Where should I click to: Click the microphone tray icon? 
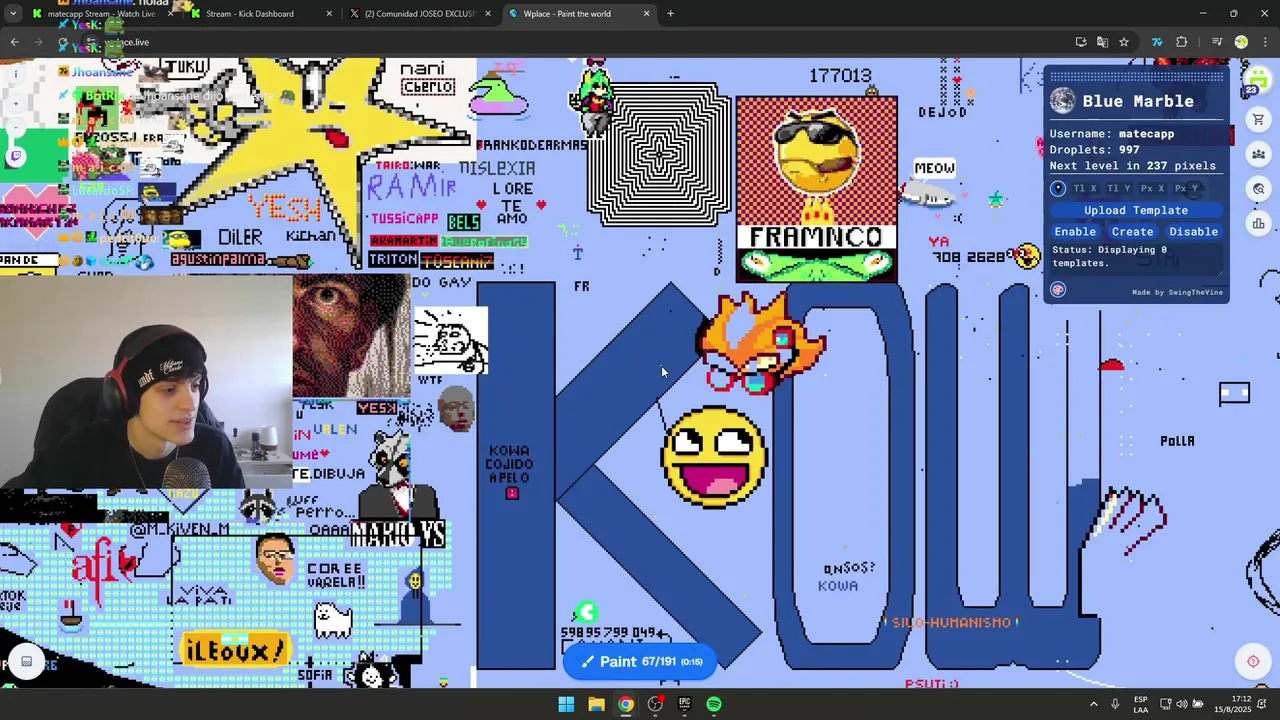pyautogui.click(x=1115, y=704)
